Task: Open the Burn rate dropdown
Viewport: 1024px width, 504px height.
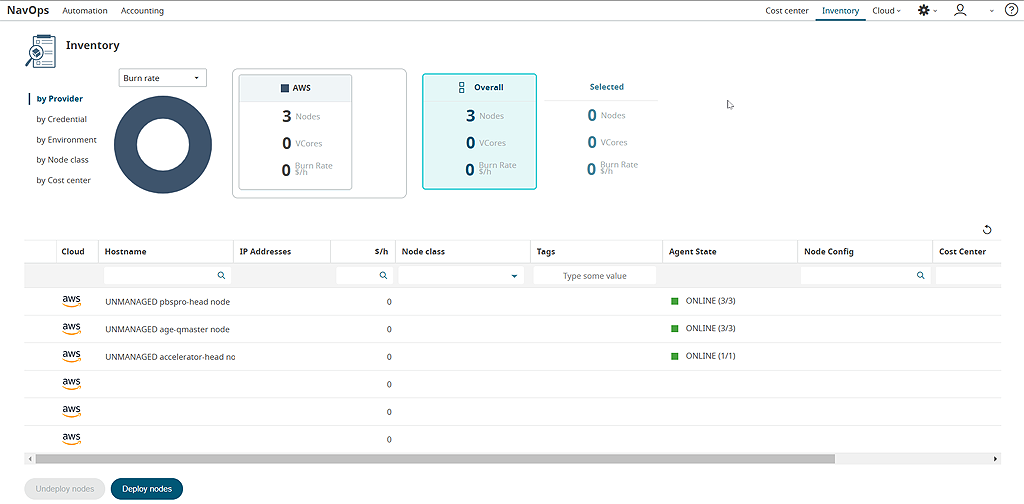Action: [x=162, y=78]
